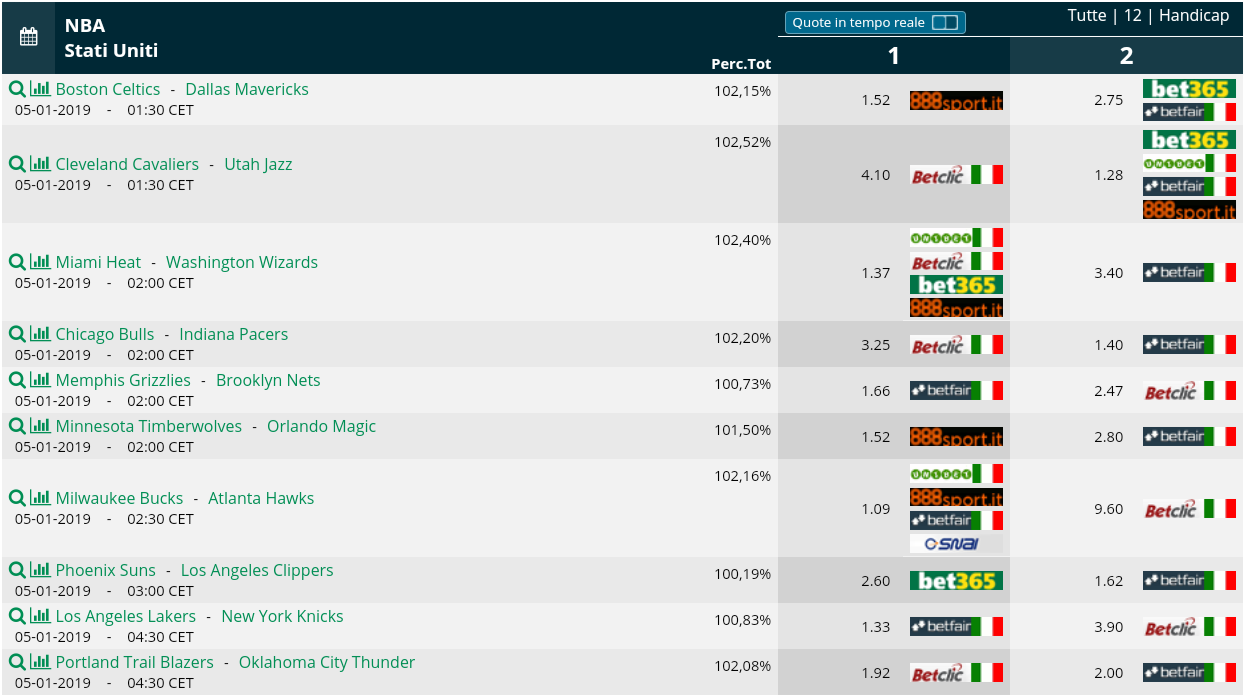1244x698 pixels.
Task: Click the Betclic logo for Trail Blazers 1.92 odds
Action: coord(956,673)
